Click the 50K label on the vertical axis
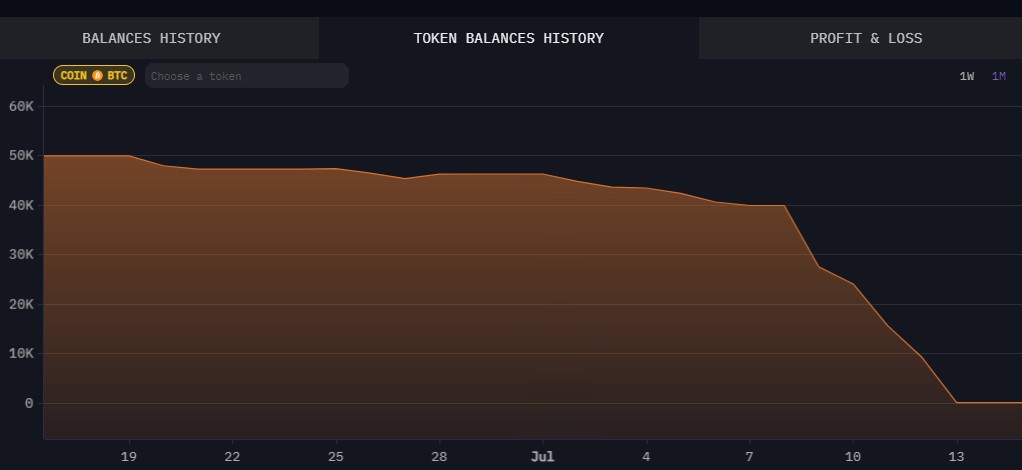 pos(22,156)
